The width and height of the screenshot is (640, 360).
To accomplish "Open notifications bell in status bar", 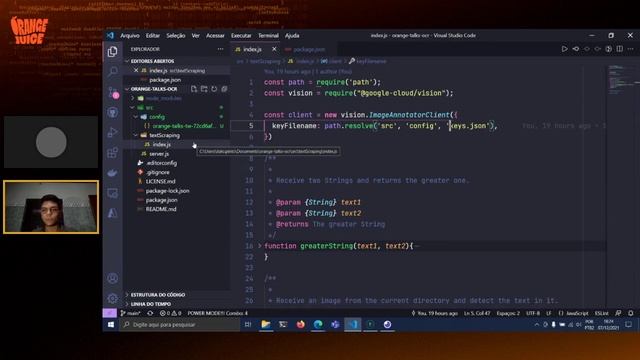I will (631, 313).
